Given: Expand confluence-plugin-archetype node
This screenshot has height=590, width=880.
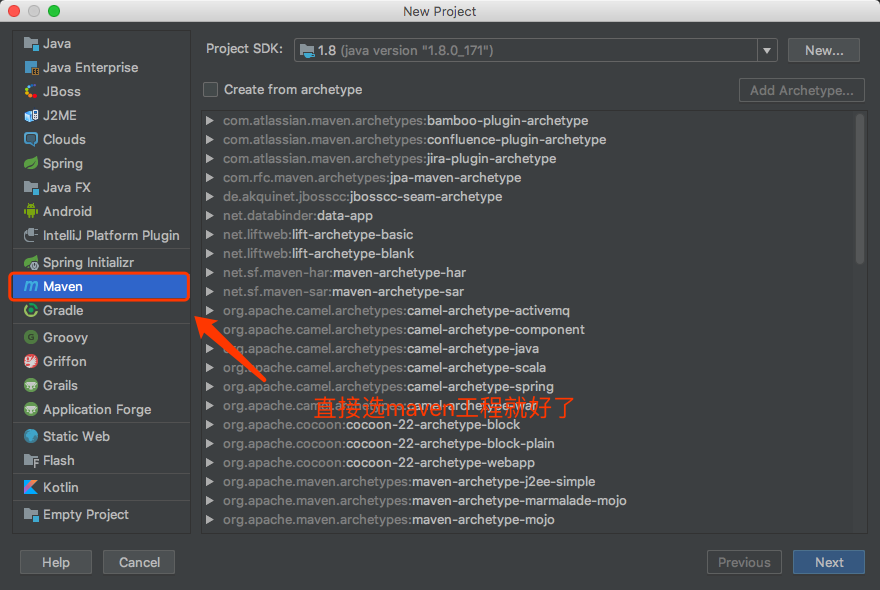Looking at the screenshot, I should click(x=209, y=140).
